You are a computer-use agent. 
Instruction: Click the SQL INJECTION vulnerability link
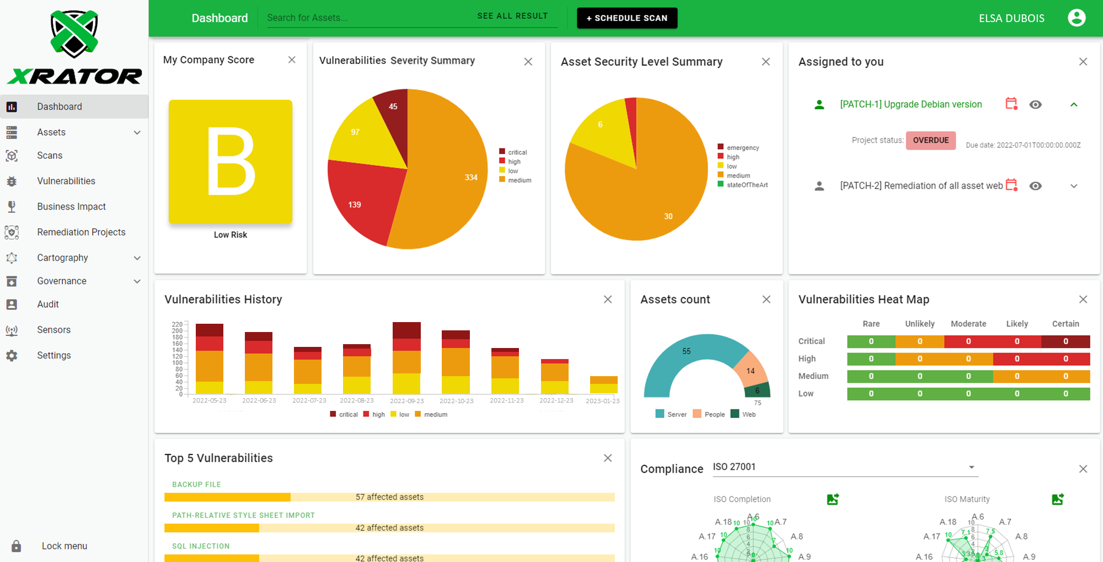(x=200, y=546)
